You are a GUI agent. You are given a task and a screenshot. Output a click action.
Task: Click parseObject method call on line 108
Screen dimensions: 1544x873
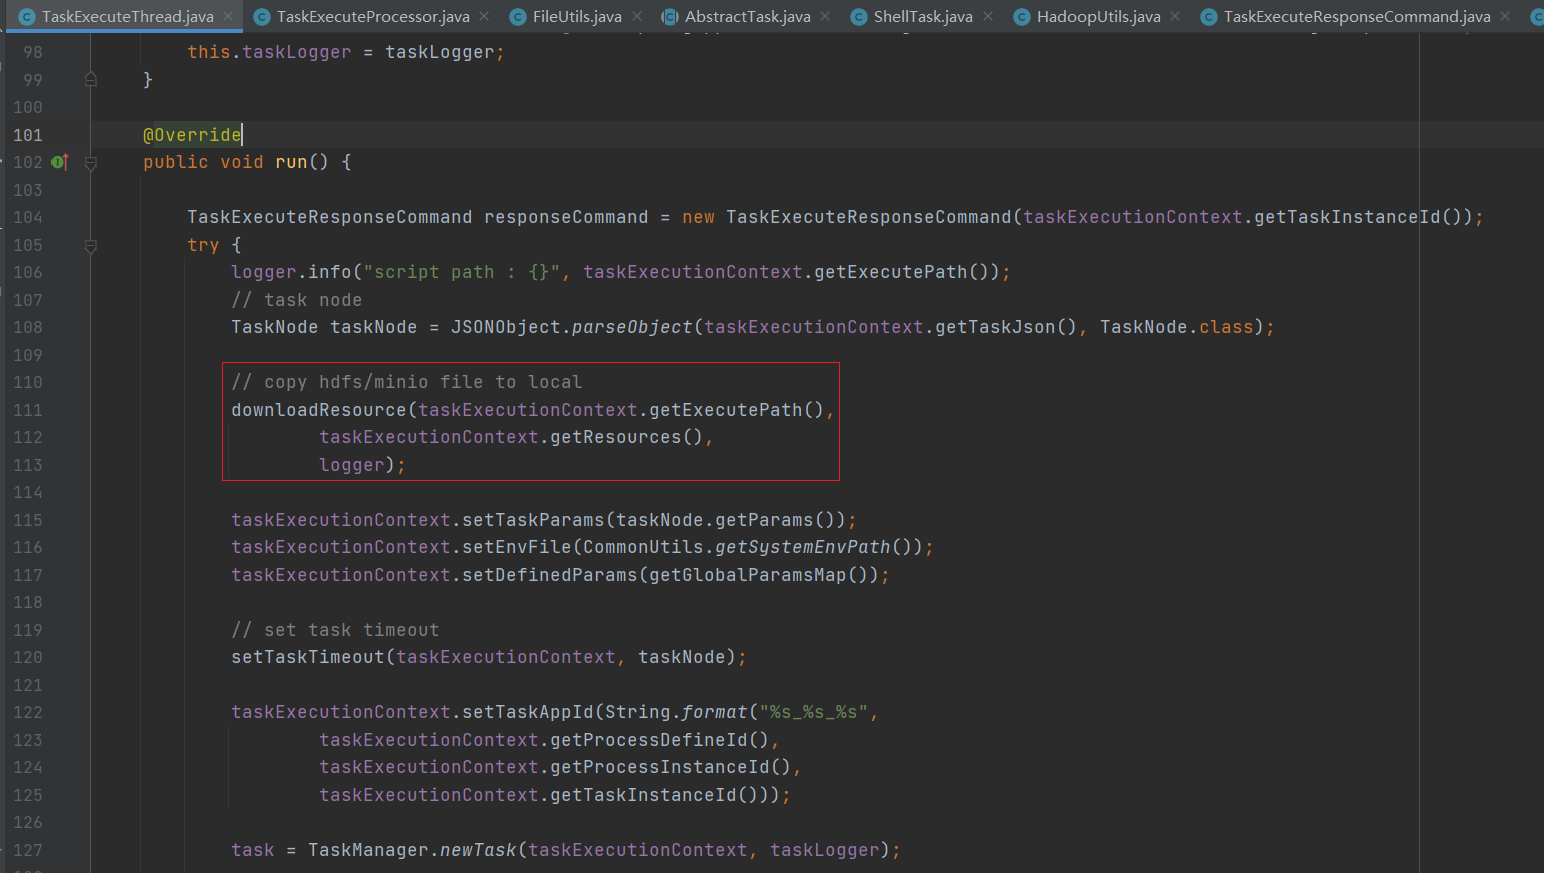point(632,327)
